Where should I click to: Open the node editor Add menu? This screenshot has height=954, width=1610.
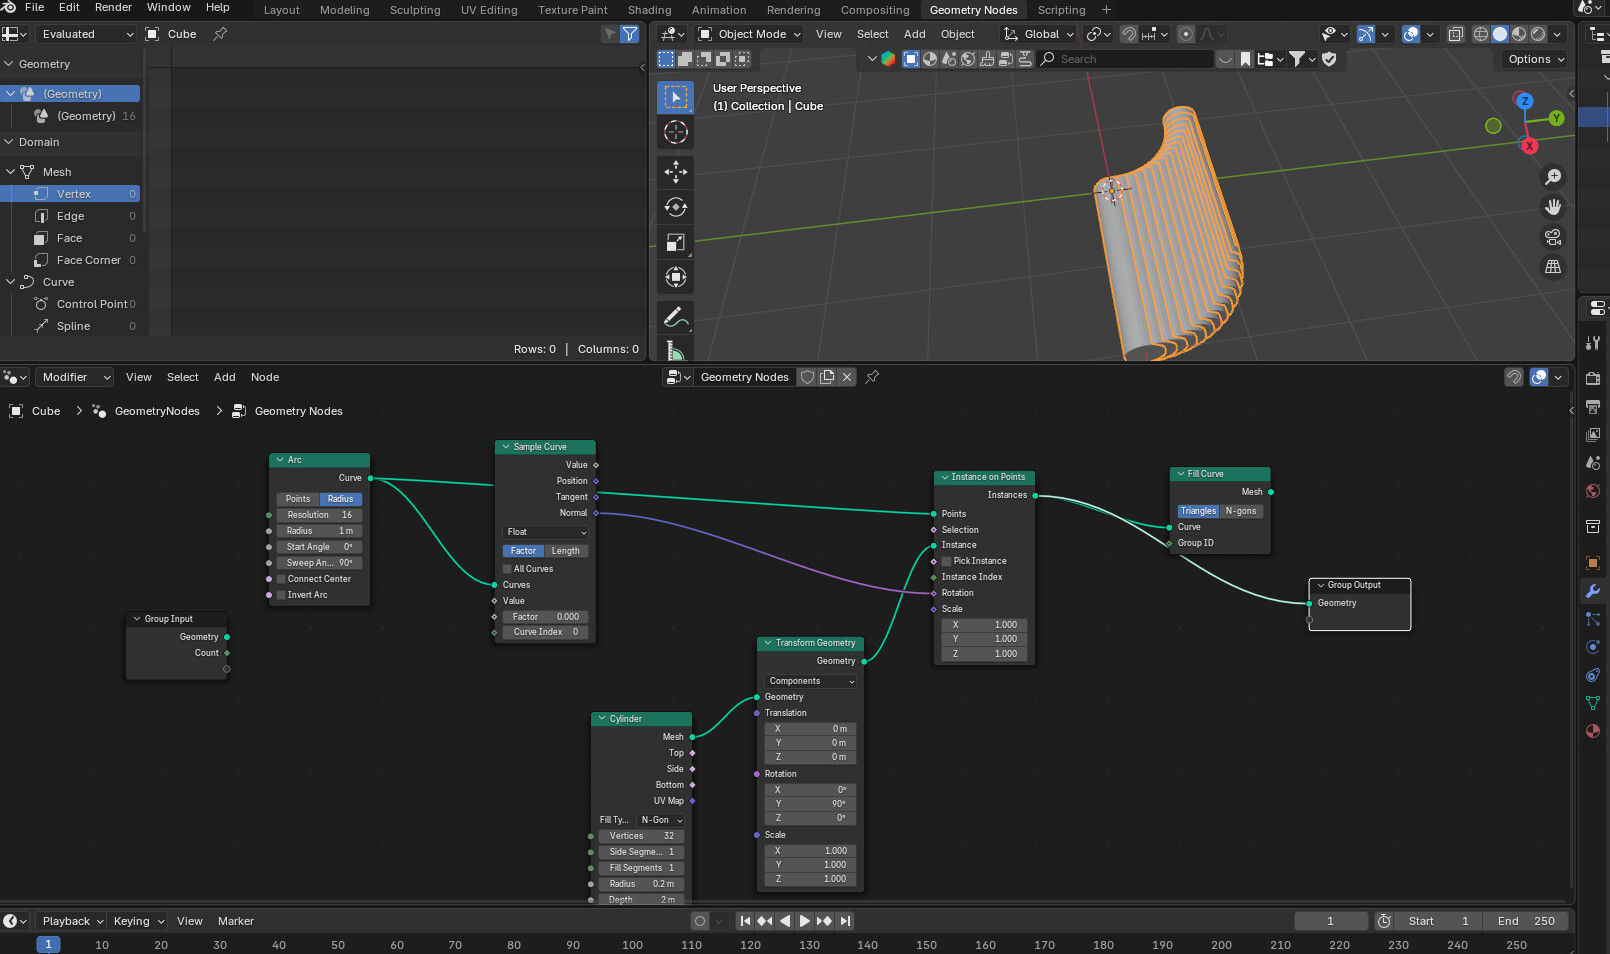(225, 377)
